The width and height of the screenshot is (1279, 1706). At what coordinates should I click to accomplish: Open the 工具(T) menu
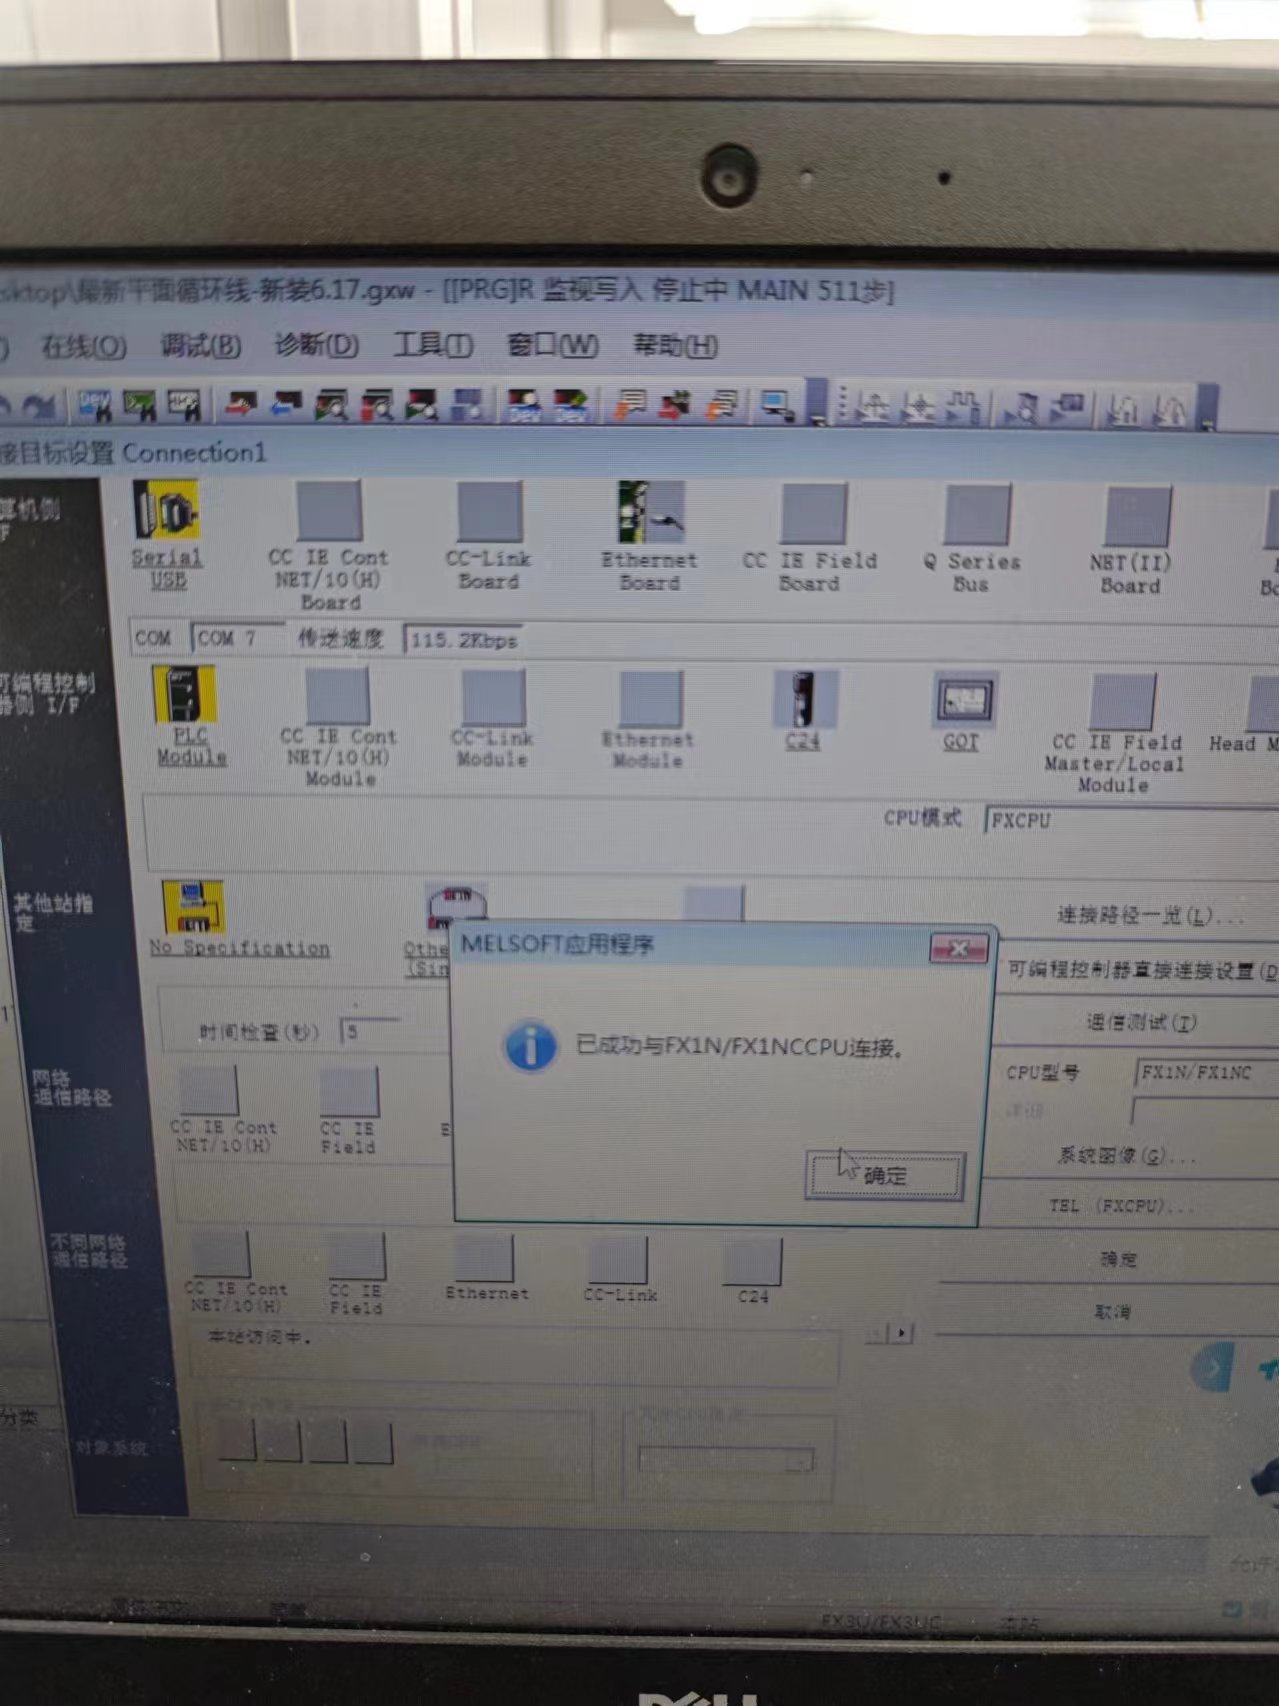click(432, 346)
